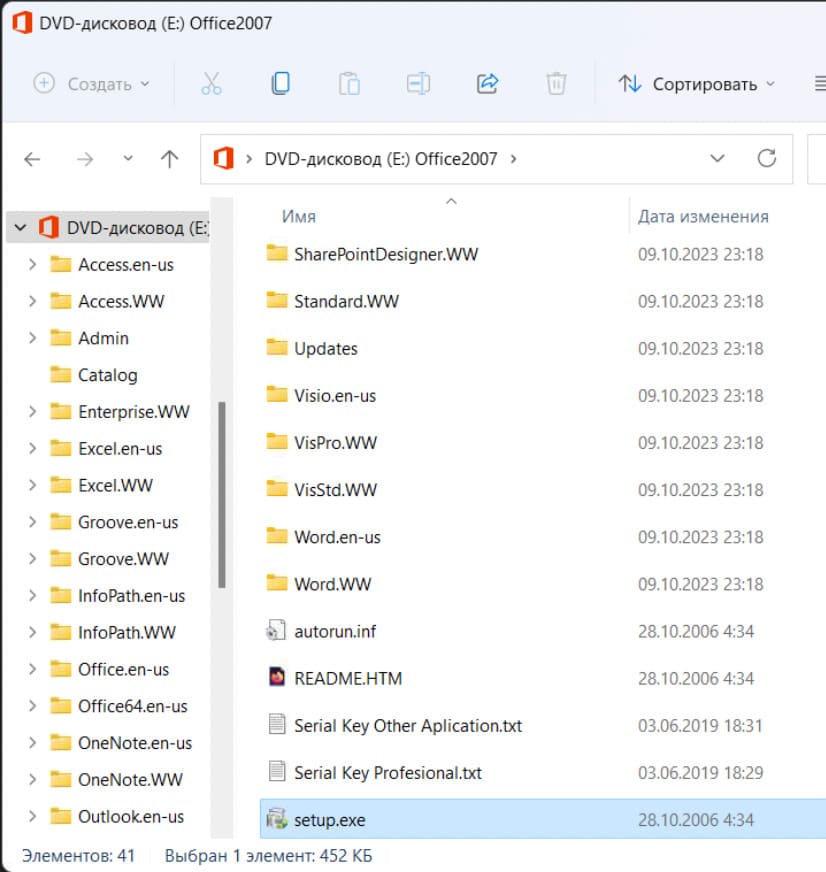Click the Paste clipboard icon
This screenshot has width=826, height=872.
pos(349,84)
